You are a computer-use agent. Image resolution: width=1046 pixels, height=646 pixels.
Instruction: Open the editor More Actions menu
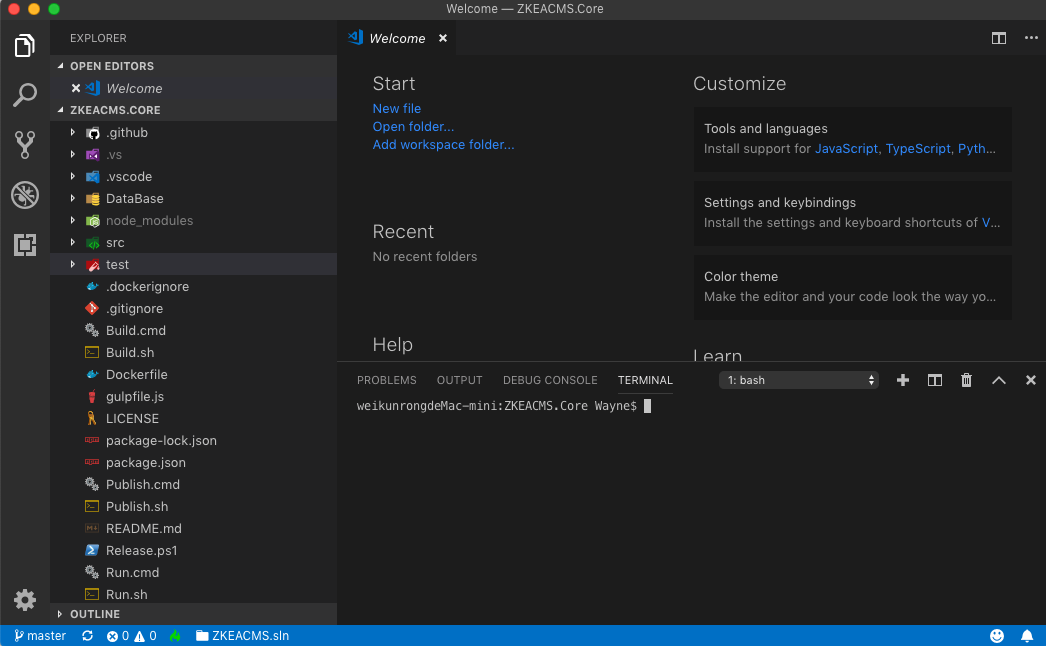(1031, 38)
